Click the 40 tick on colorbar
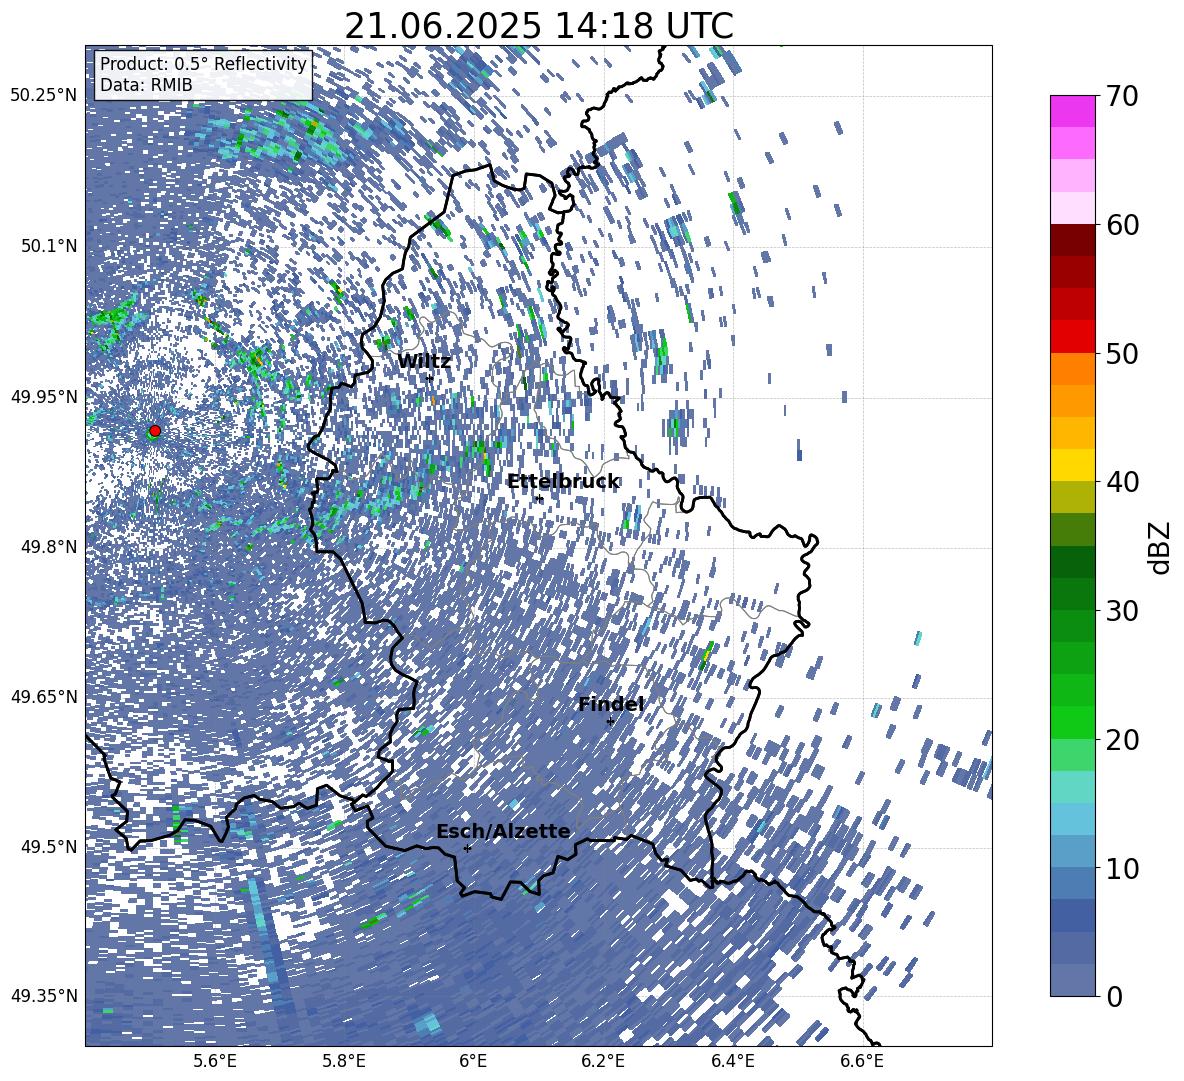 pyautogui.click(x=1121, y=482)
